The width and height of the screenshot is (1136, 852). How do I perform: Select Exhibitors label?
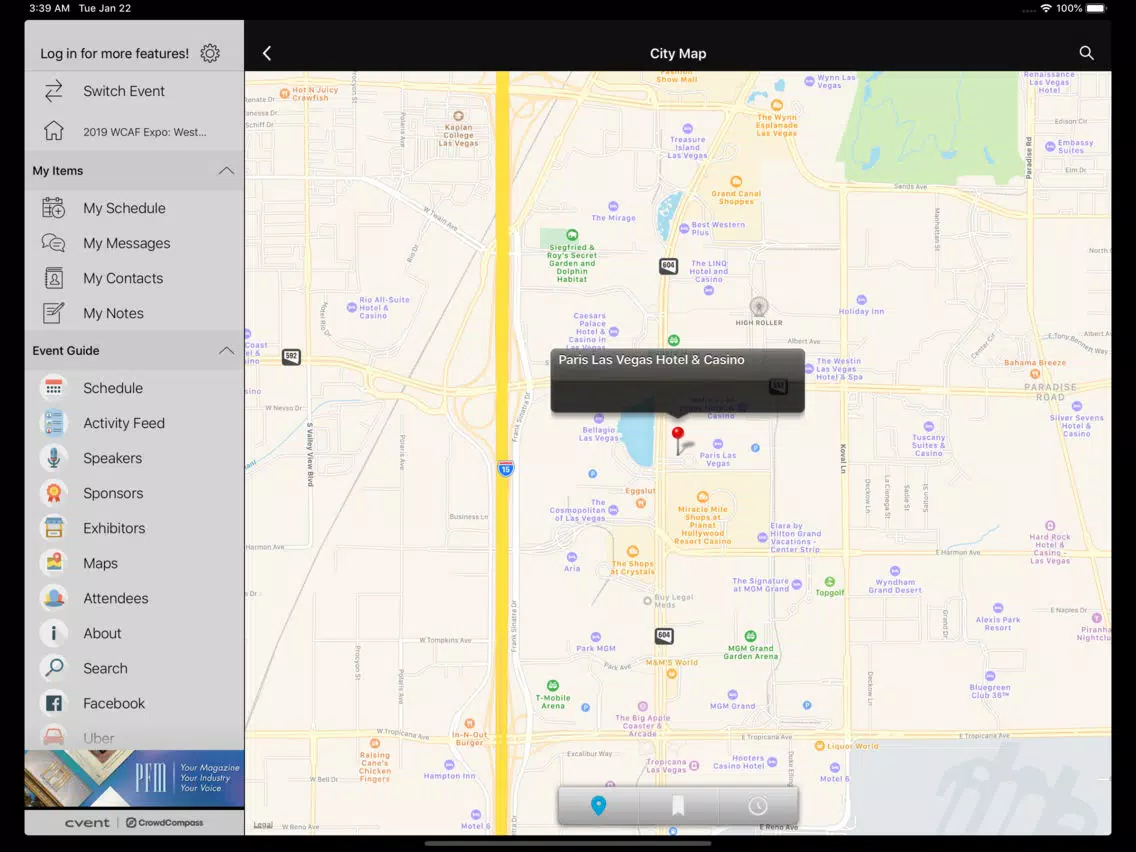point(114,528)
